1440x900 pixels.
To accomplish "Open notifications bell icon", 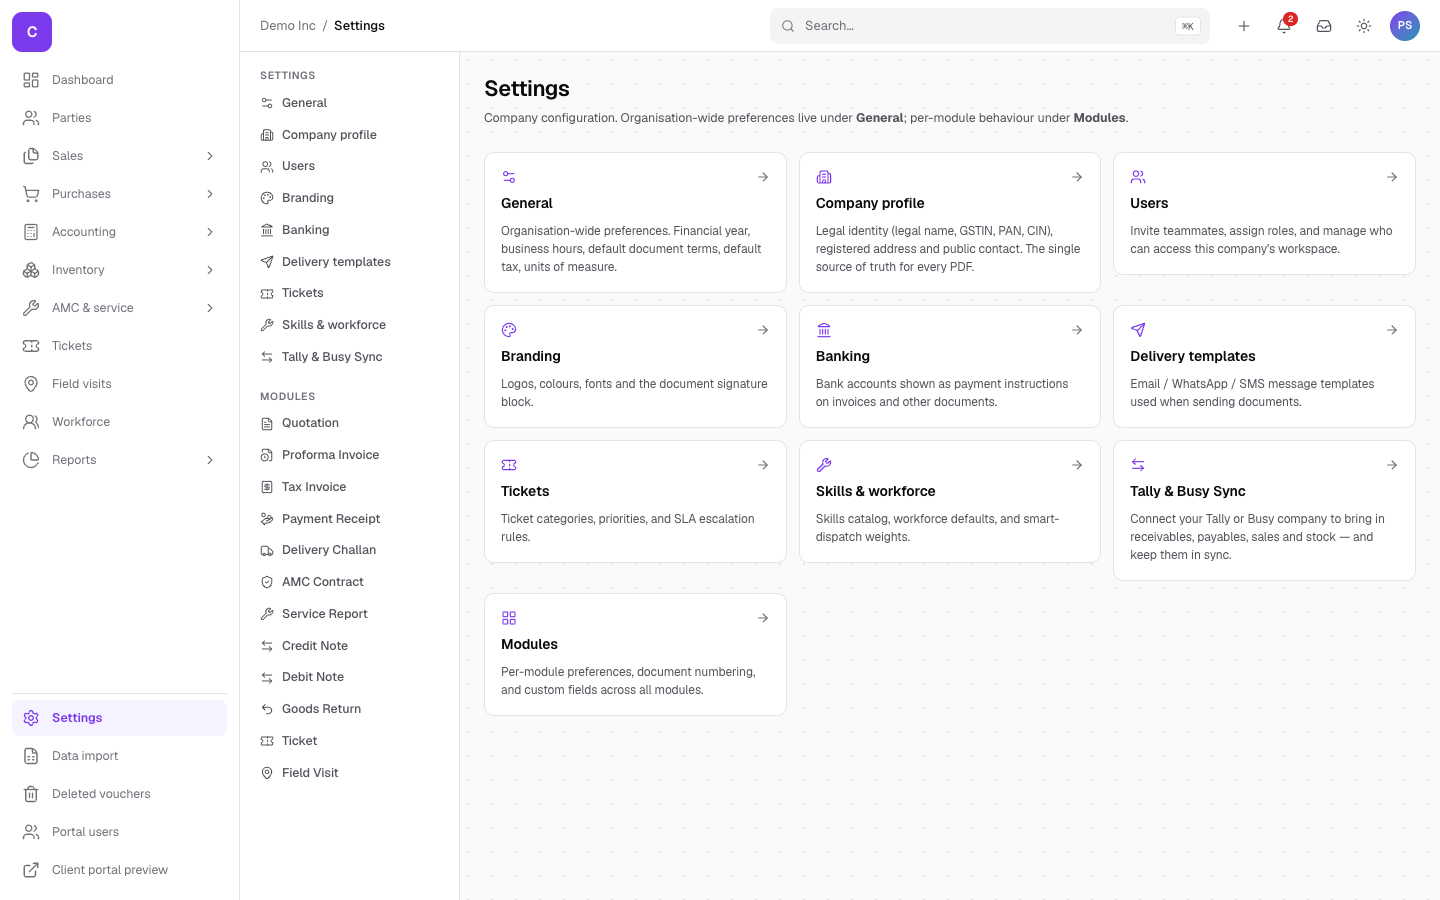I will click(1284, 26).
